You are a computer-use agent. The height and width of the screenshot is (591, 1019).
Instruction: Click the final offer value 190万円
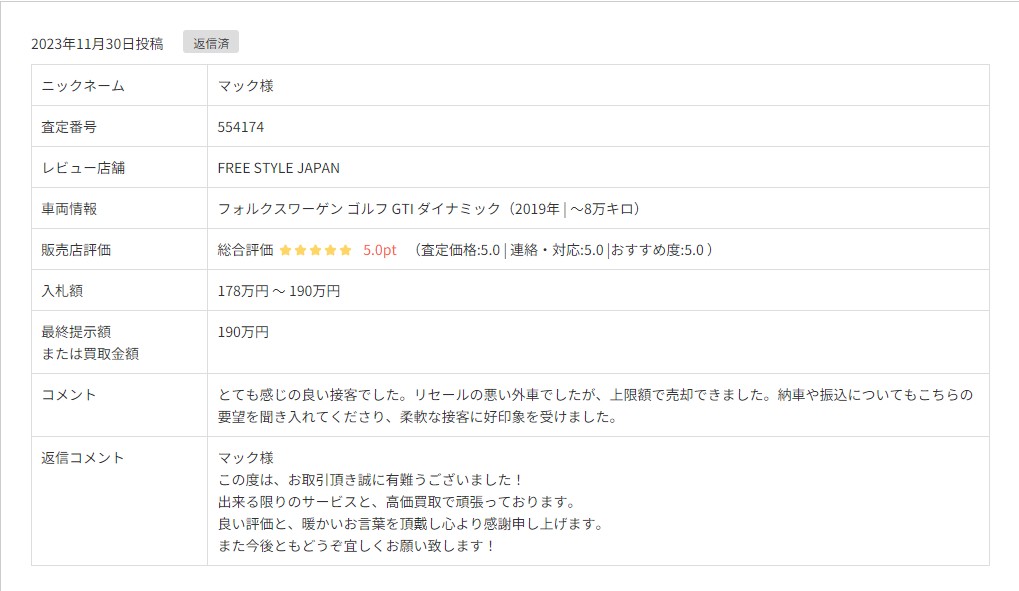(x=243, y=332)
